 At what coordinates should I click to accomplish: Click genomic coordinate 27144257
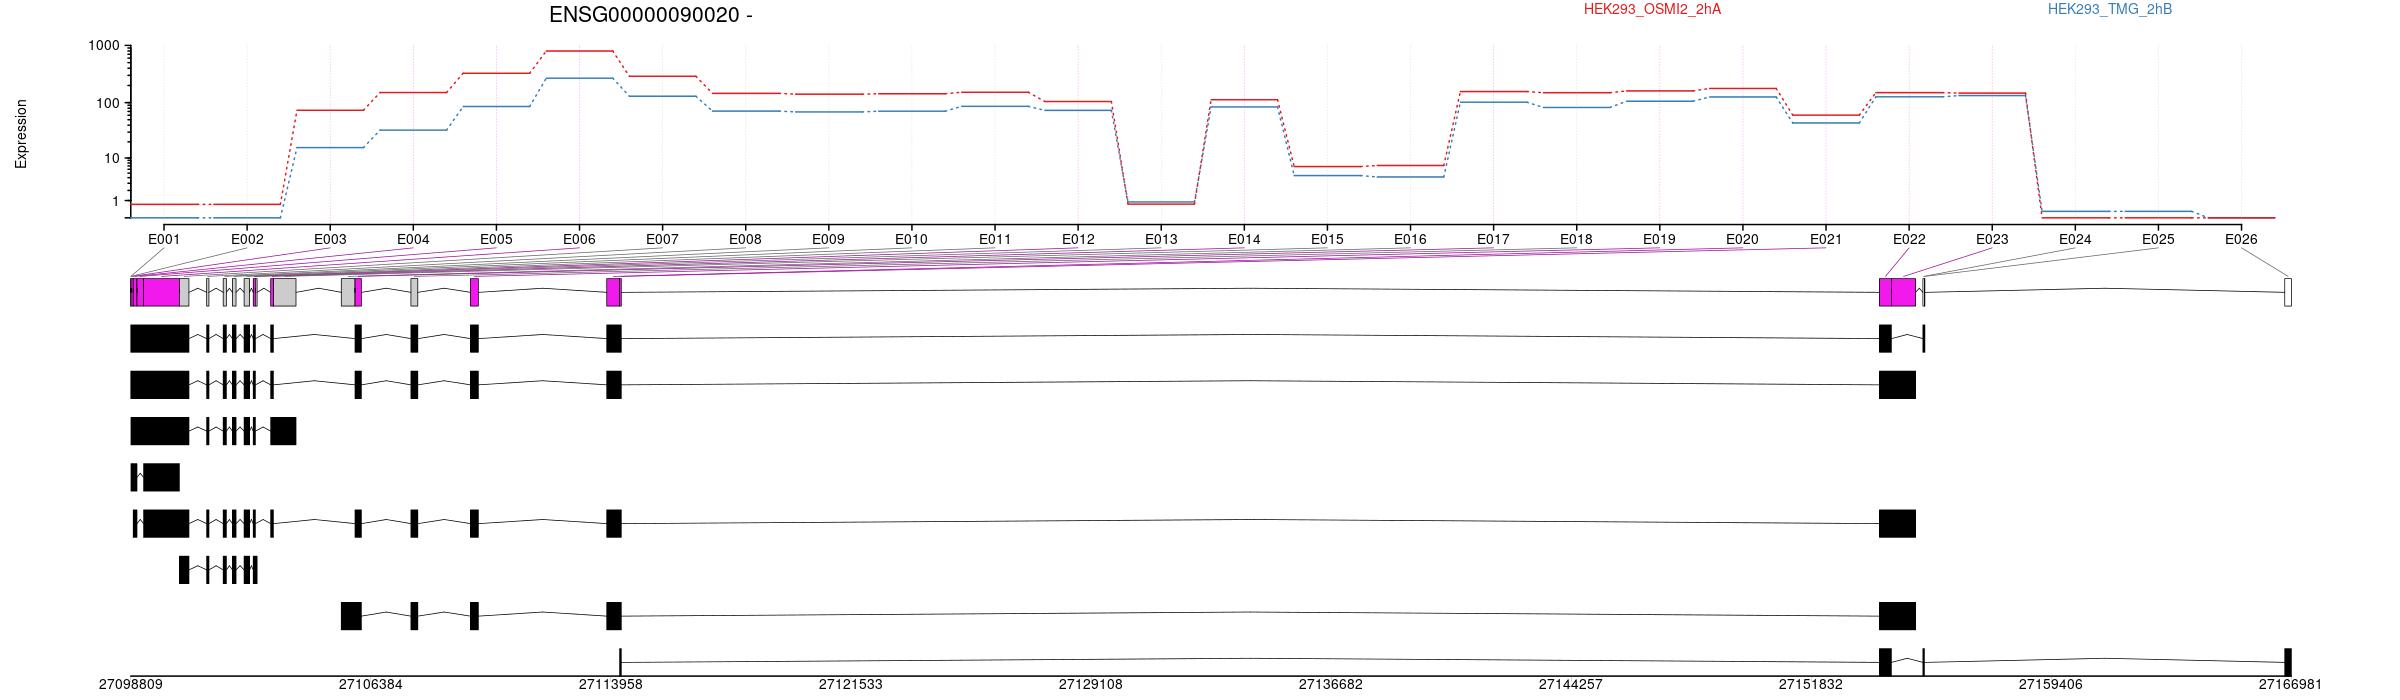coord(1571,685)
